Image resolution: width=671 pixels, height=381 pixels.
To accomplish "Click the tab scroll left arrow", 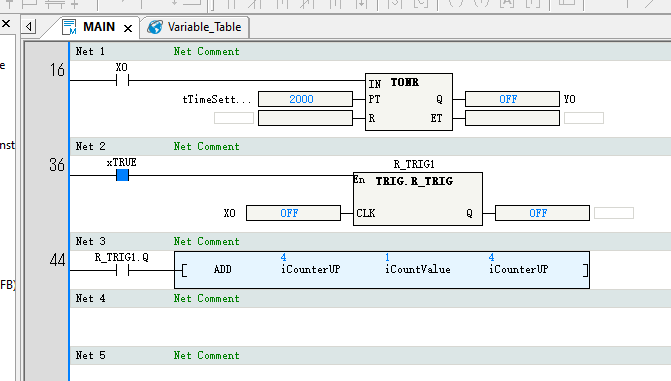I will coord(29,27).
